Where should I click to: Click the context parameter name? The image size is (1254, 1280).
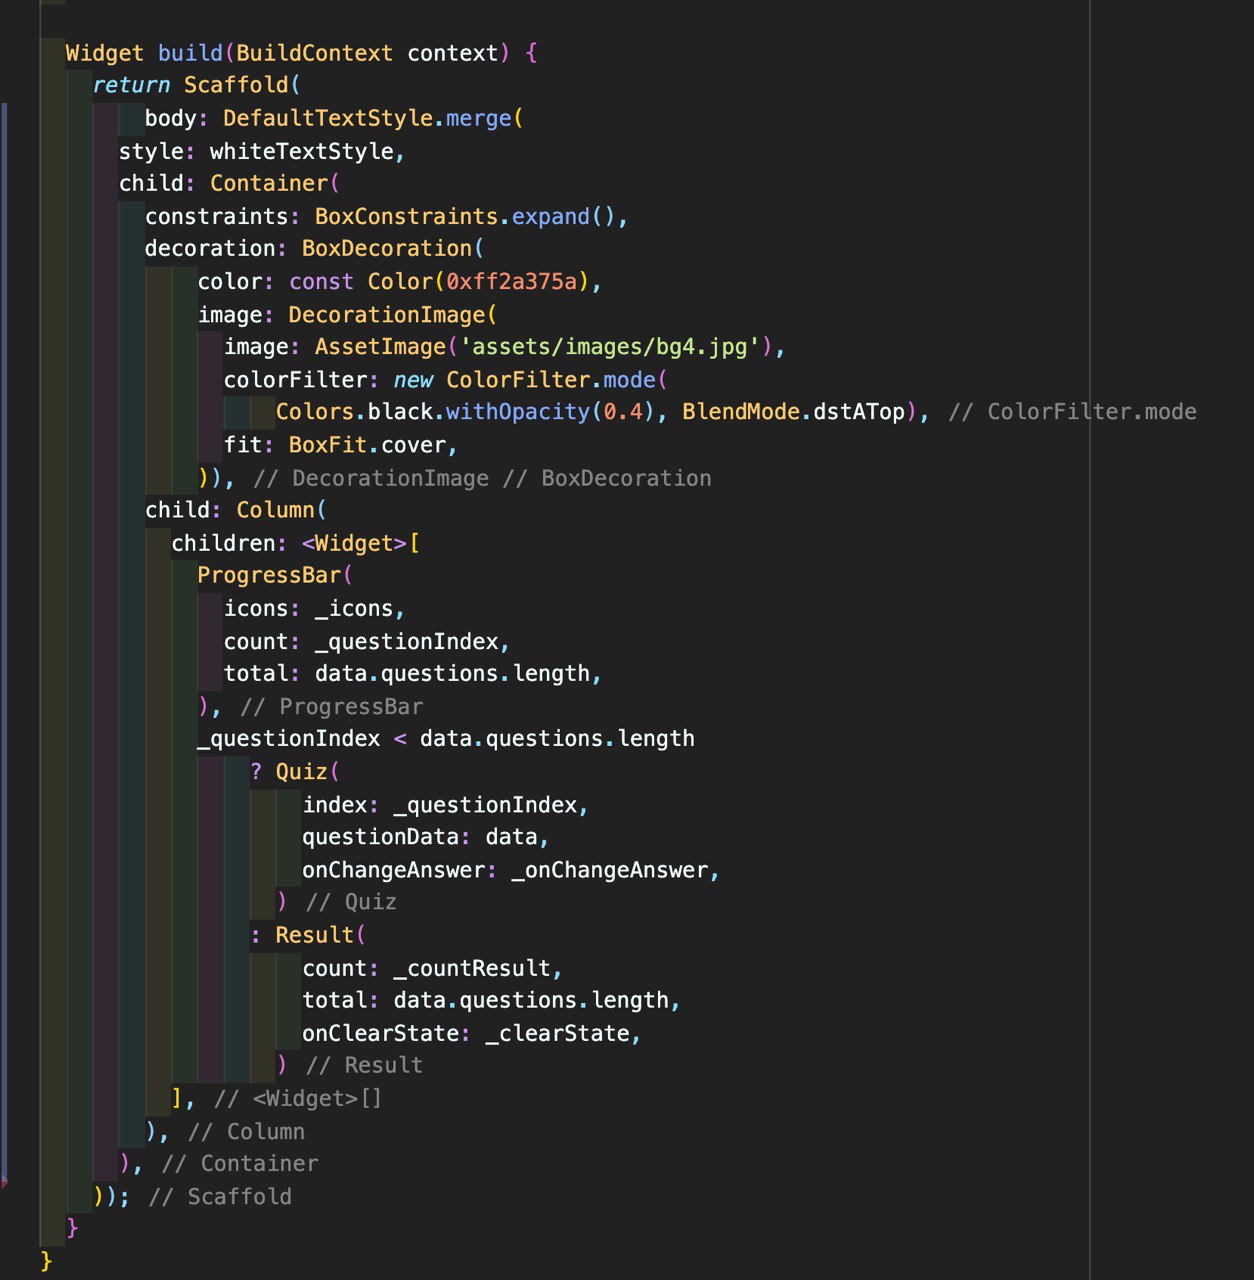point(453,53)
